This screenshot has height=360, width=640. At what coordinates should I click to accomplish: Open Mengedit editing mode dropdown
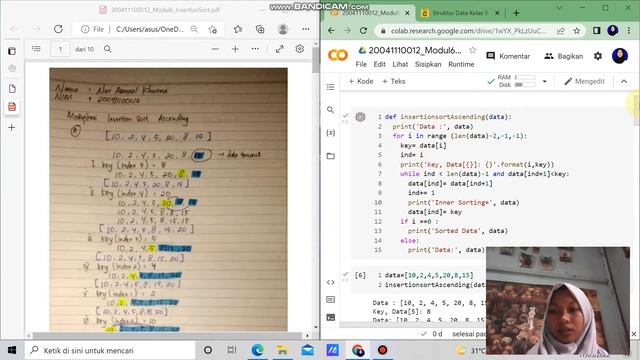pyautogui.click(x=584, y=81)
